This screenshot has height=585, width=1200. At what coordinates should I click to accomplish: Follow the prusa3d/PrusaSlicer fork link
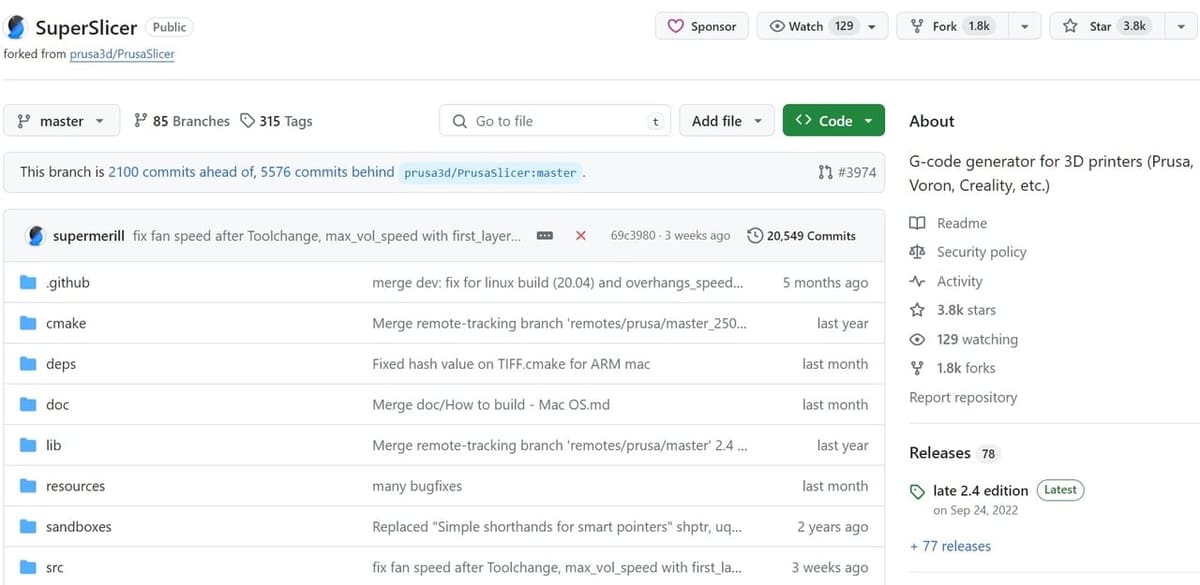coord(122,54)
